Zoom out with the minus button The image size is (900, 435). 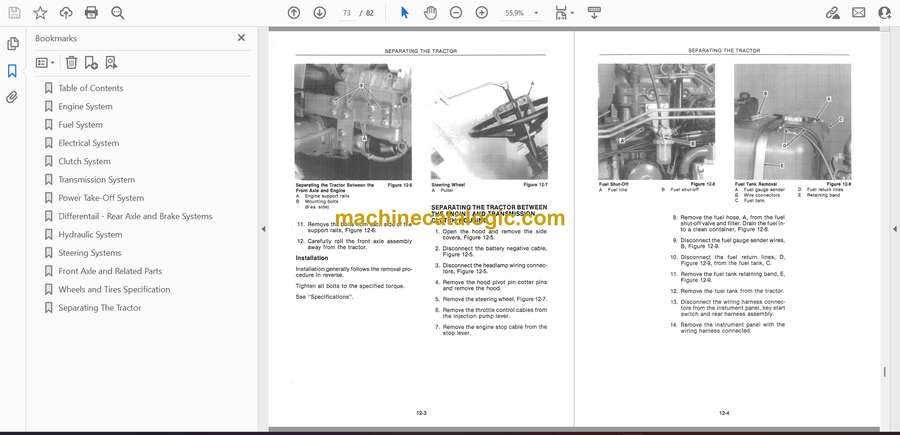pyautogui.click(x=456, y=13)
